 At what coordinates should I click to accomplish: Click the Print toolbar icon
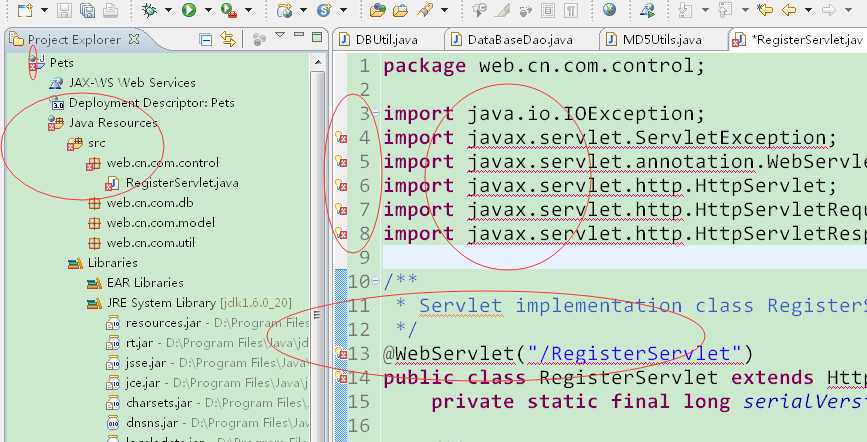coord(111,10)
